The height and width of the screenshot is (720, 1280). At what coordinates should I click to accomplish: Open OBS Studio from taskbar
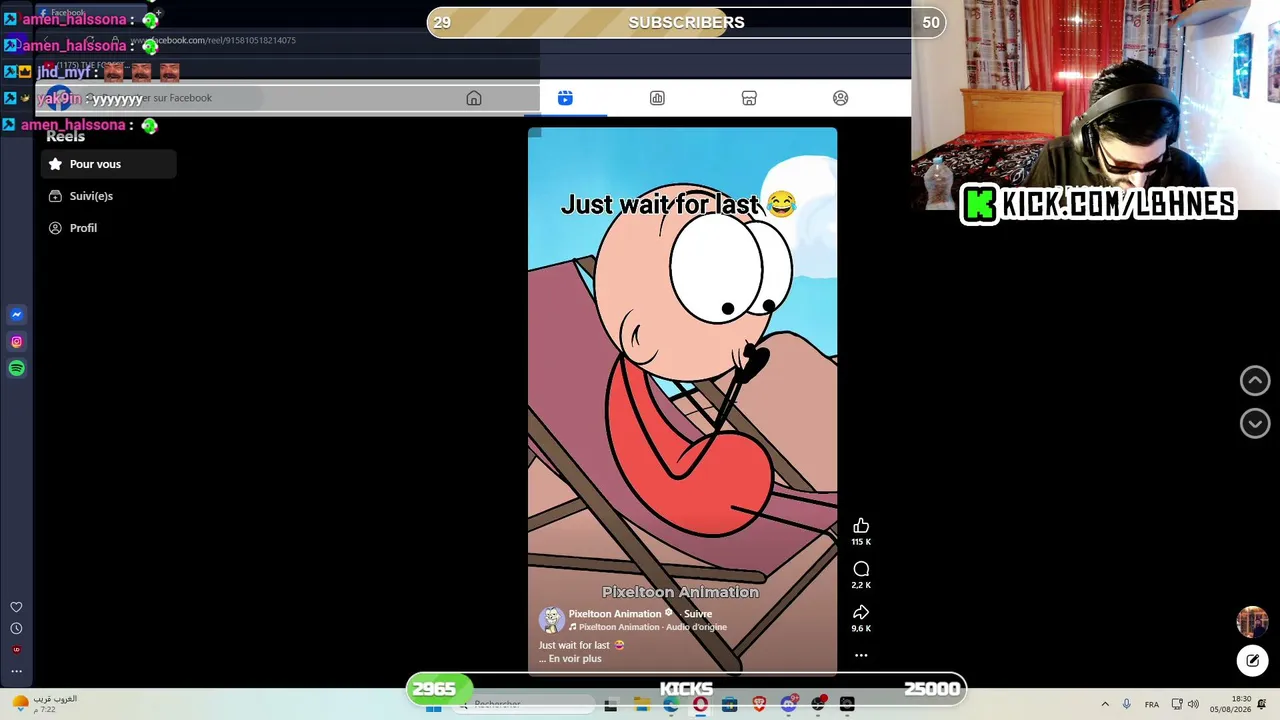tap(818, 705)
